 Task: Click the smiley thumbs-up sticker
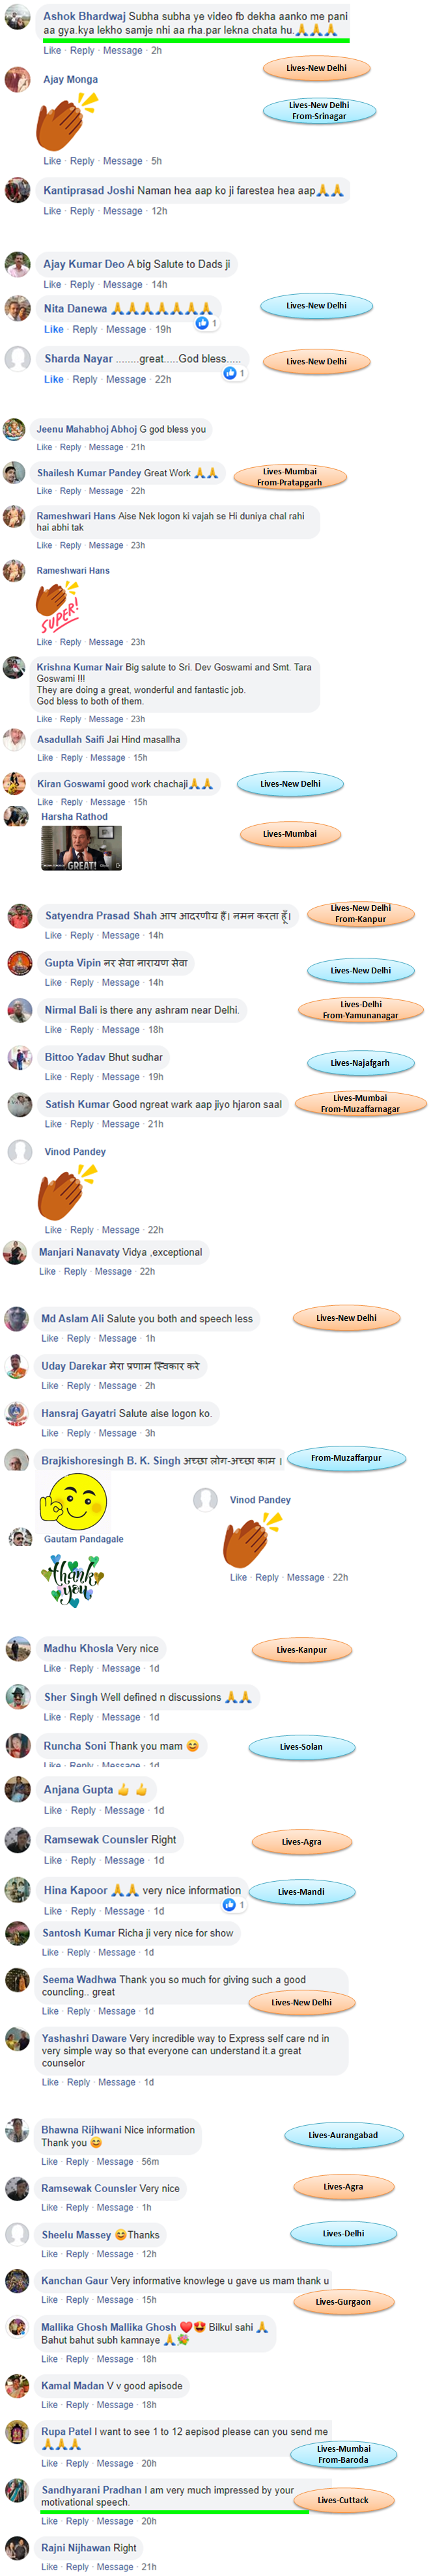click(73, 1501)
